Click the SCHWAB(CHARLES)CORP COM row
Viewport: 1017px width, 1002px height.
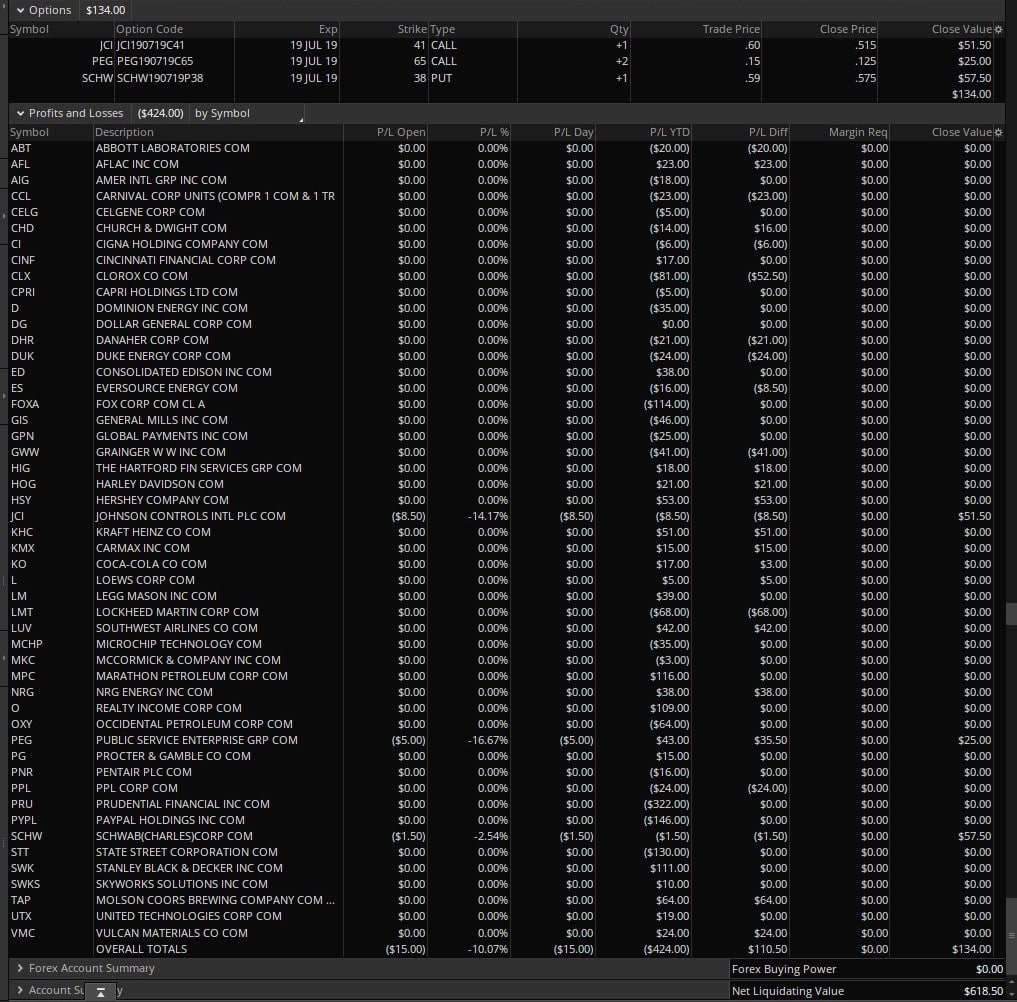tap(501, 837)
